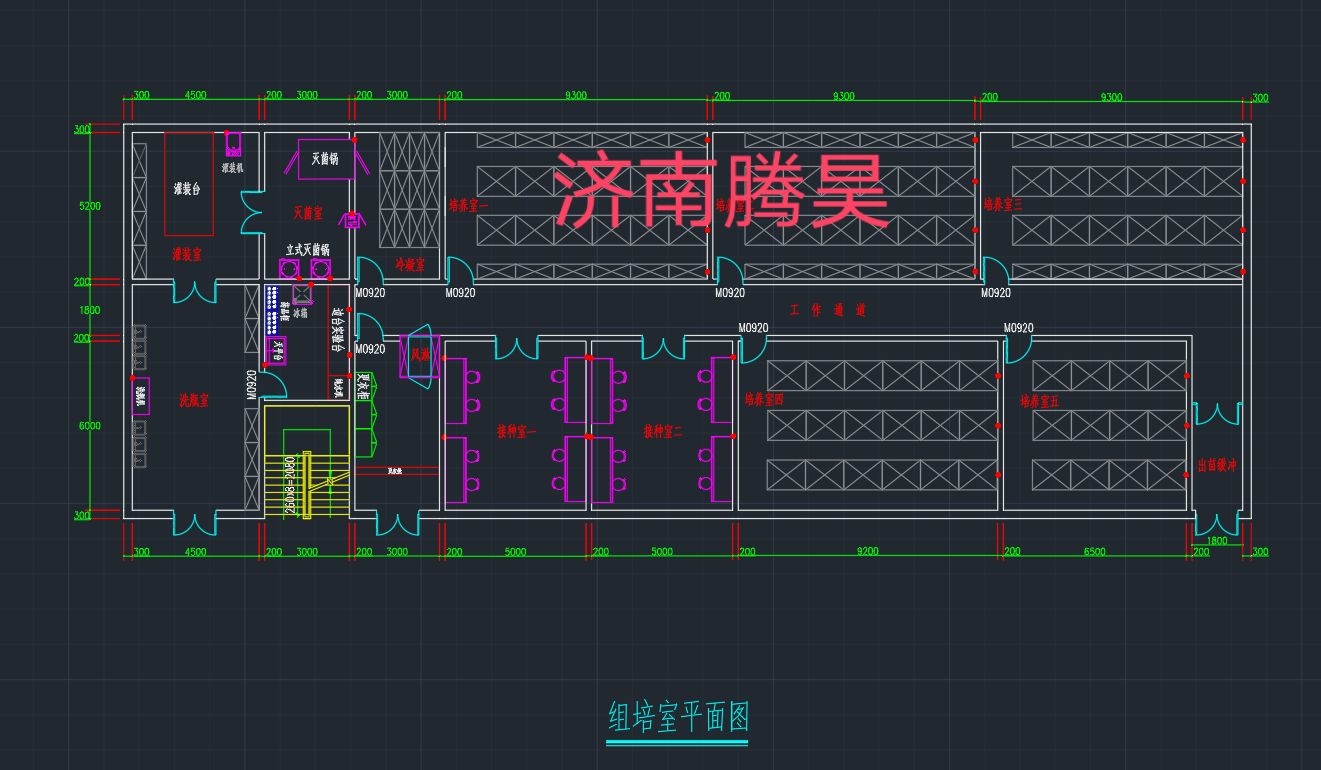Select the M0920 tag above 培养室四
The image size is (1321, 770).
pos(753,328)
